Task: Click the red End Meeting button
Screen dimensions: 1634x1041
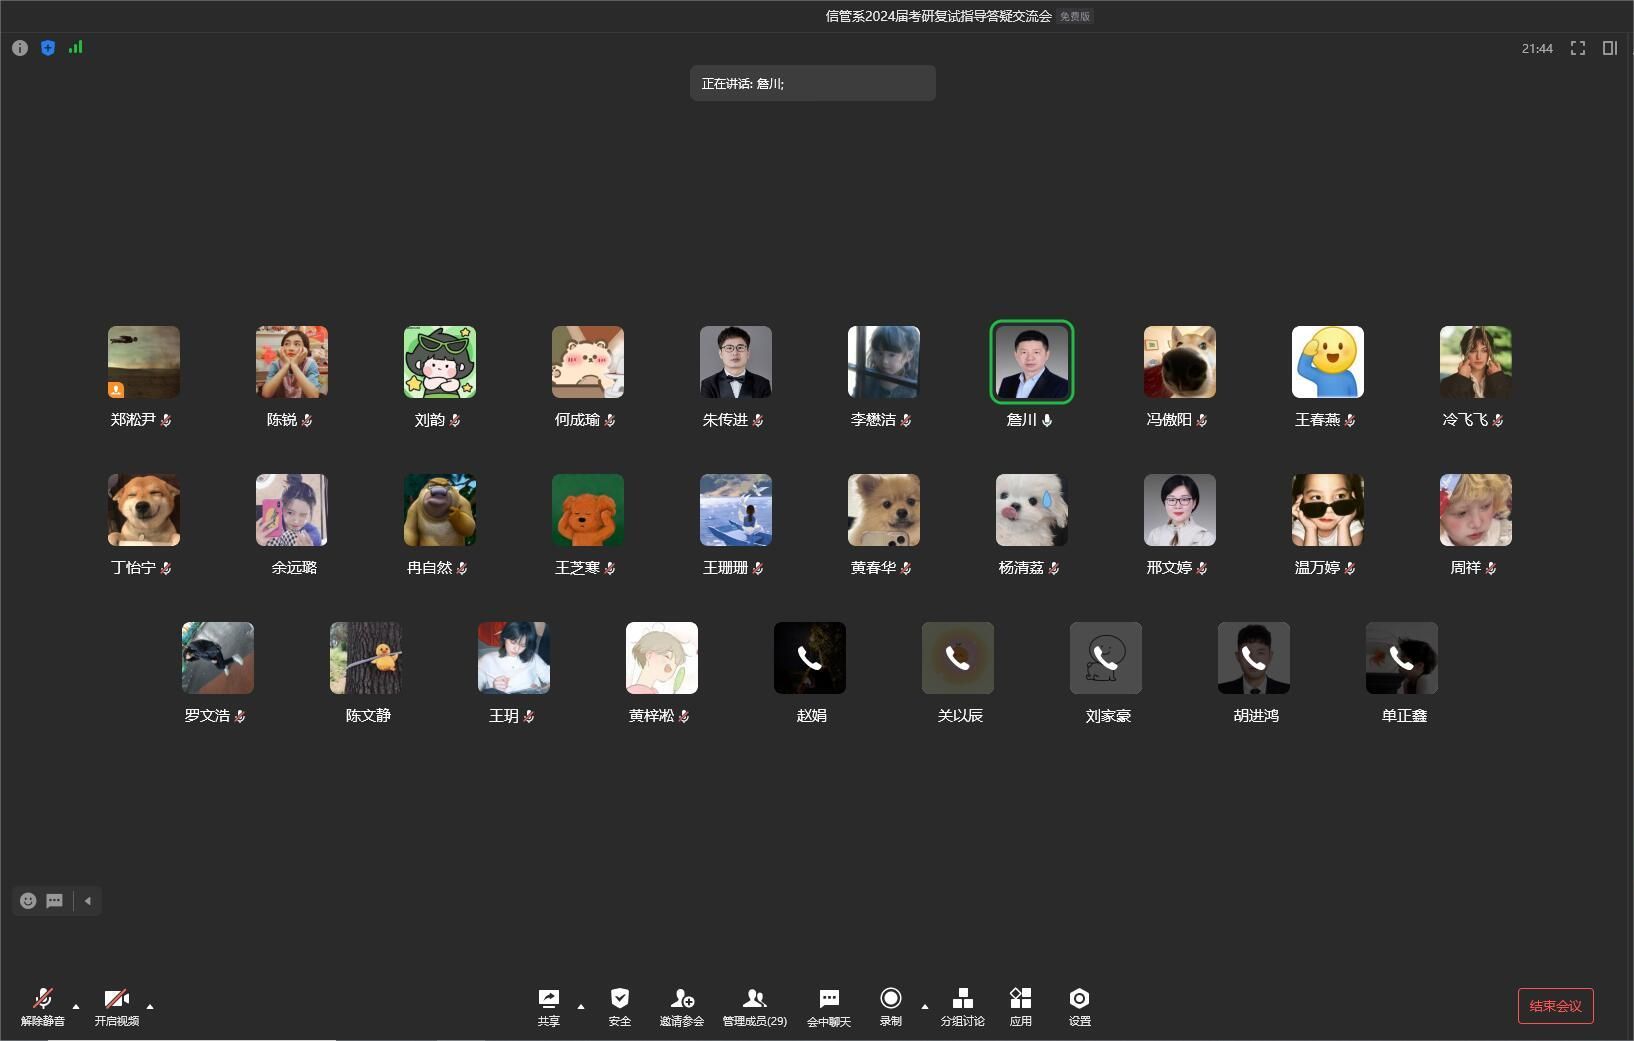Action: (1555, 1006)
